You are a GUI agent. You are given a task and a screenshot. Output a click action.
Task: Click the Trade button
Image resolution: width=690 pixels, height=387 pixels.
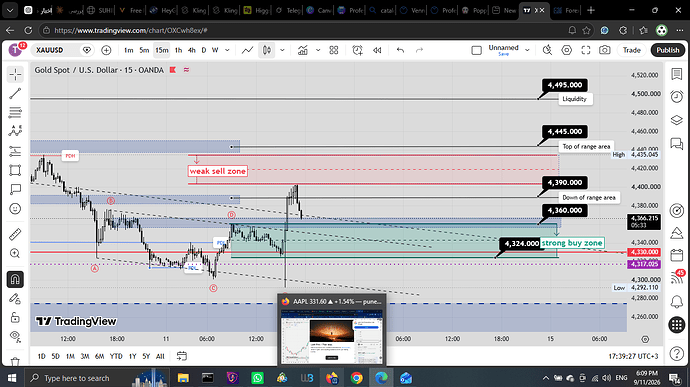631,50
